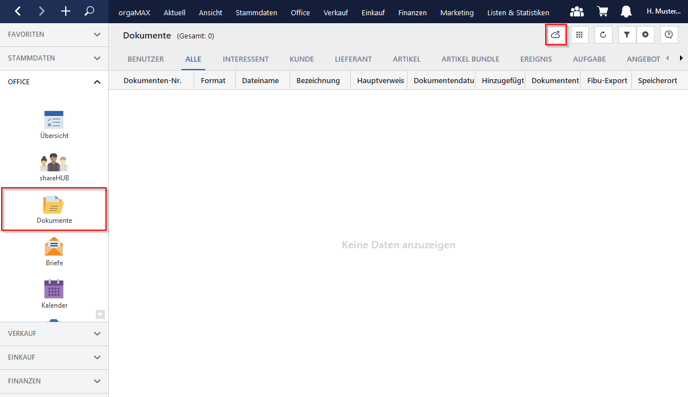This screenshot has height=397, width=688.
Task: Expand the FAVORITEN section
Action: click(x=54, y=34)
